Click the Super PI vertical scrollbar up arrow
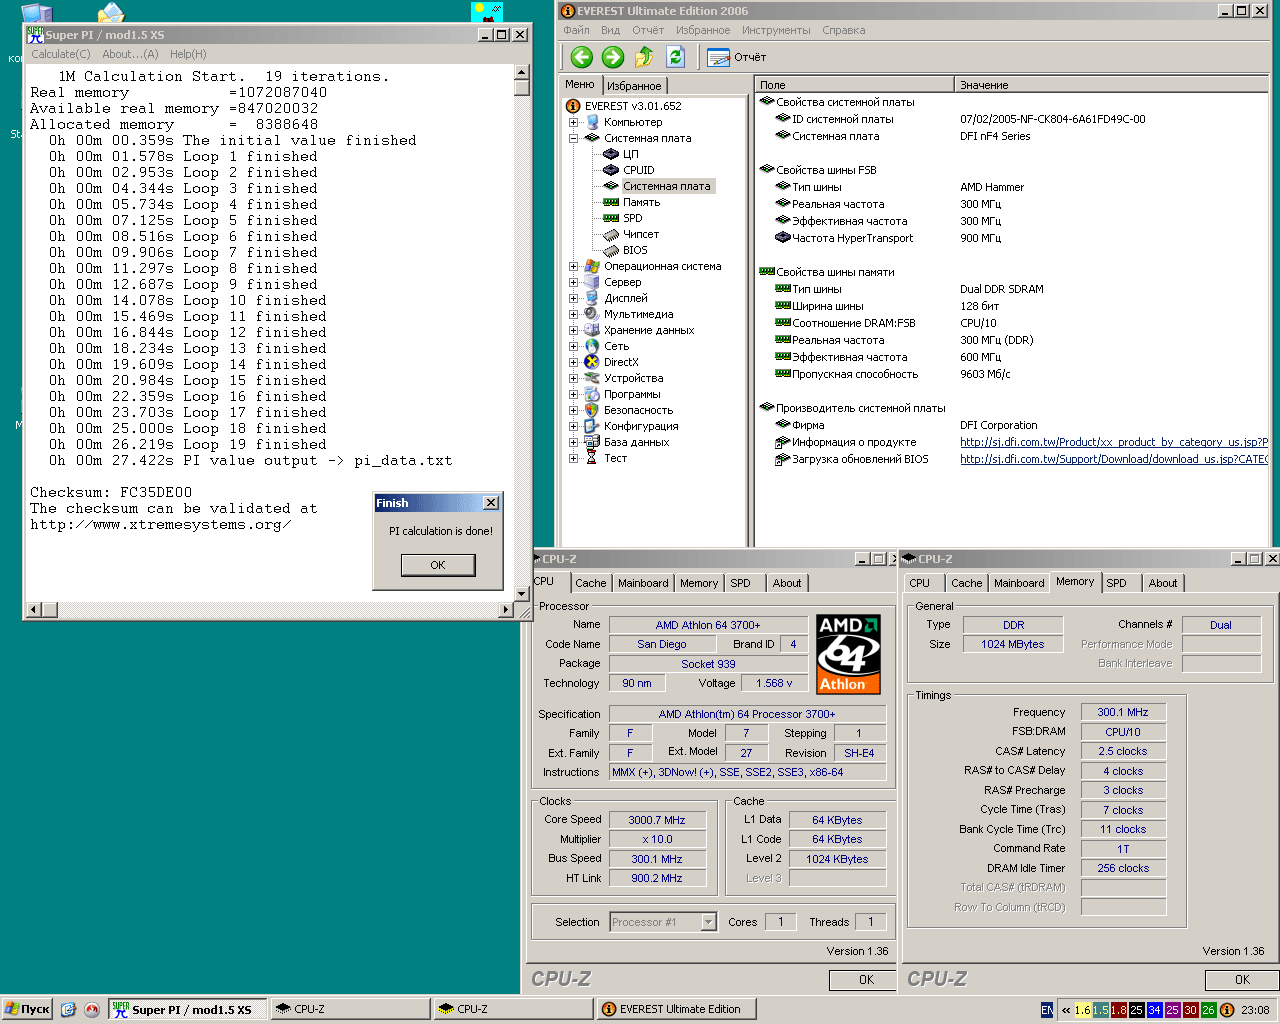The width and height of the screenshot is (1280, 1024). [521, 73]
